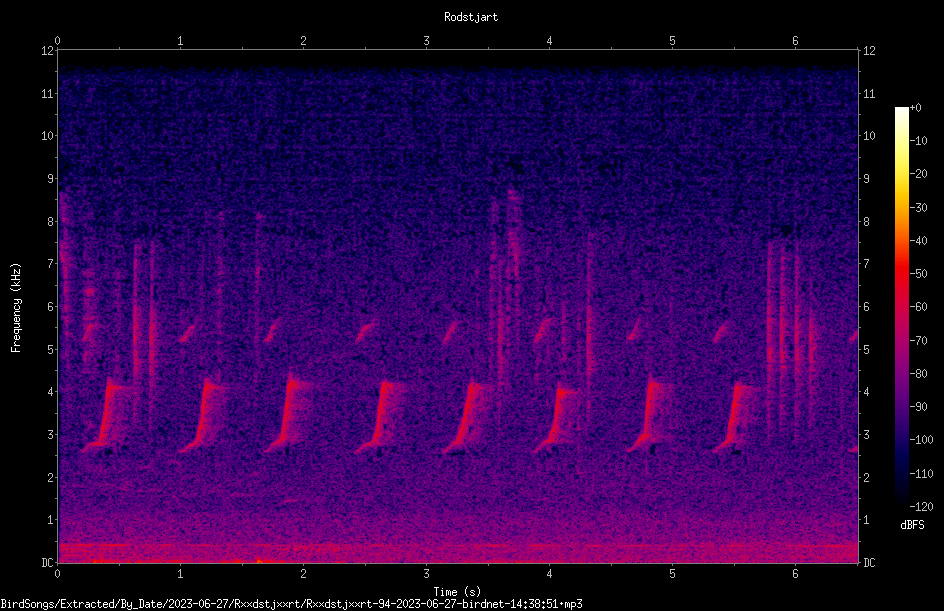Screen dimensions: 944x611
Task: Click the dBFS unit label
Action: (912, 525)
